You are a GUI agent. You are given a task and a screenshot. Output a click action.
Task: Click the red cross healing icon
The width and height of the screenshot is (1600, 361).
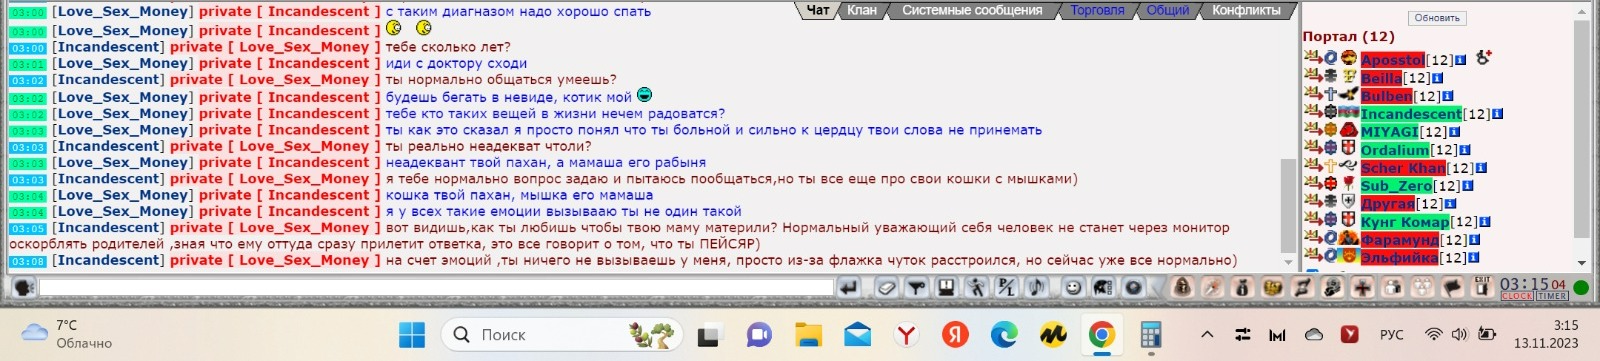coord(1362,288)
